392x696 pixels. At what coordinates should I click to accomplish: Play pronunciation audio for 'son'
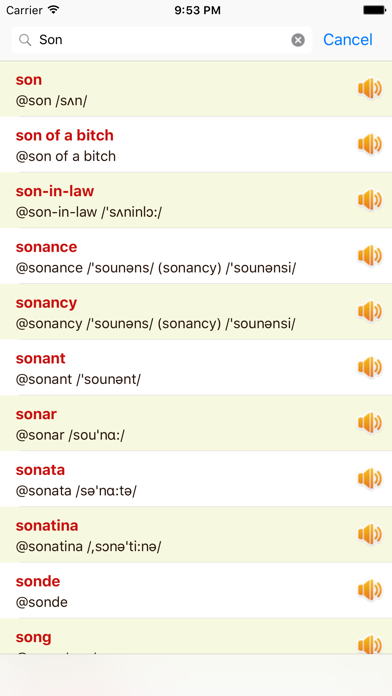point(370,89)
